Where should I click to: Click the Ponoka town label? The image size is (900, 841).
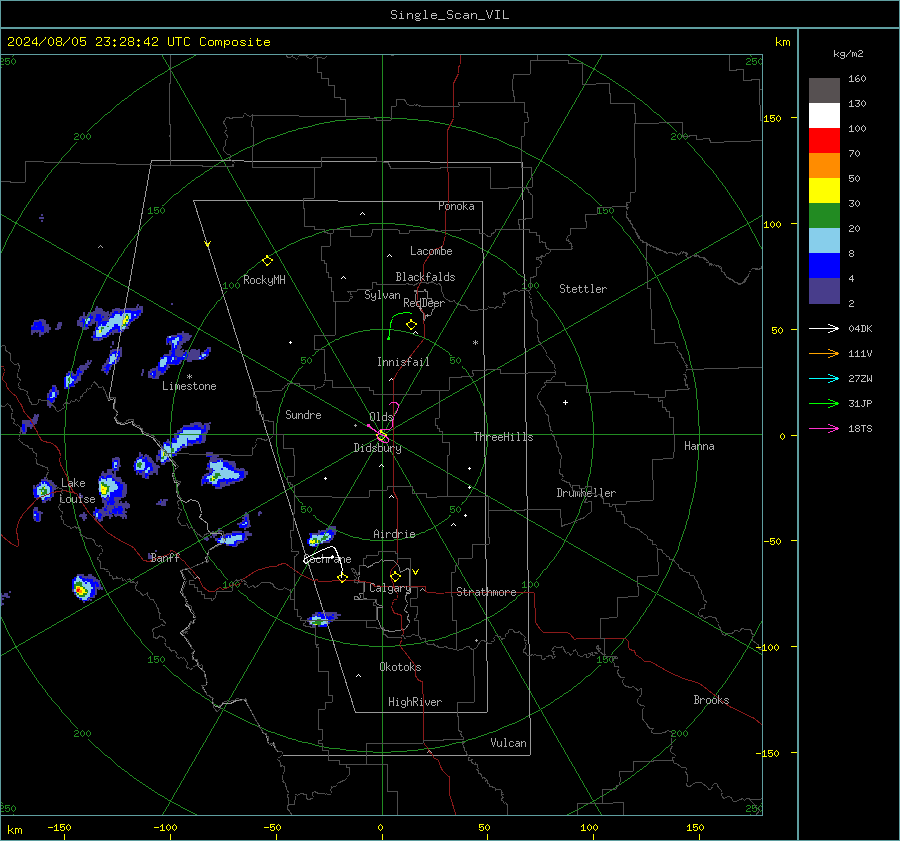(x=456, y=206)
